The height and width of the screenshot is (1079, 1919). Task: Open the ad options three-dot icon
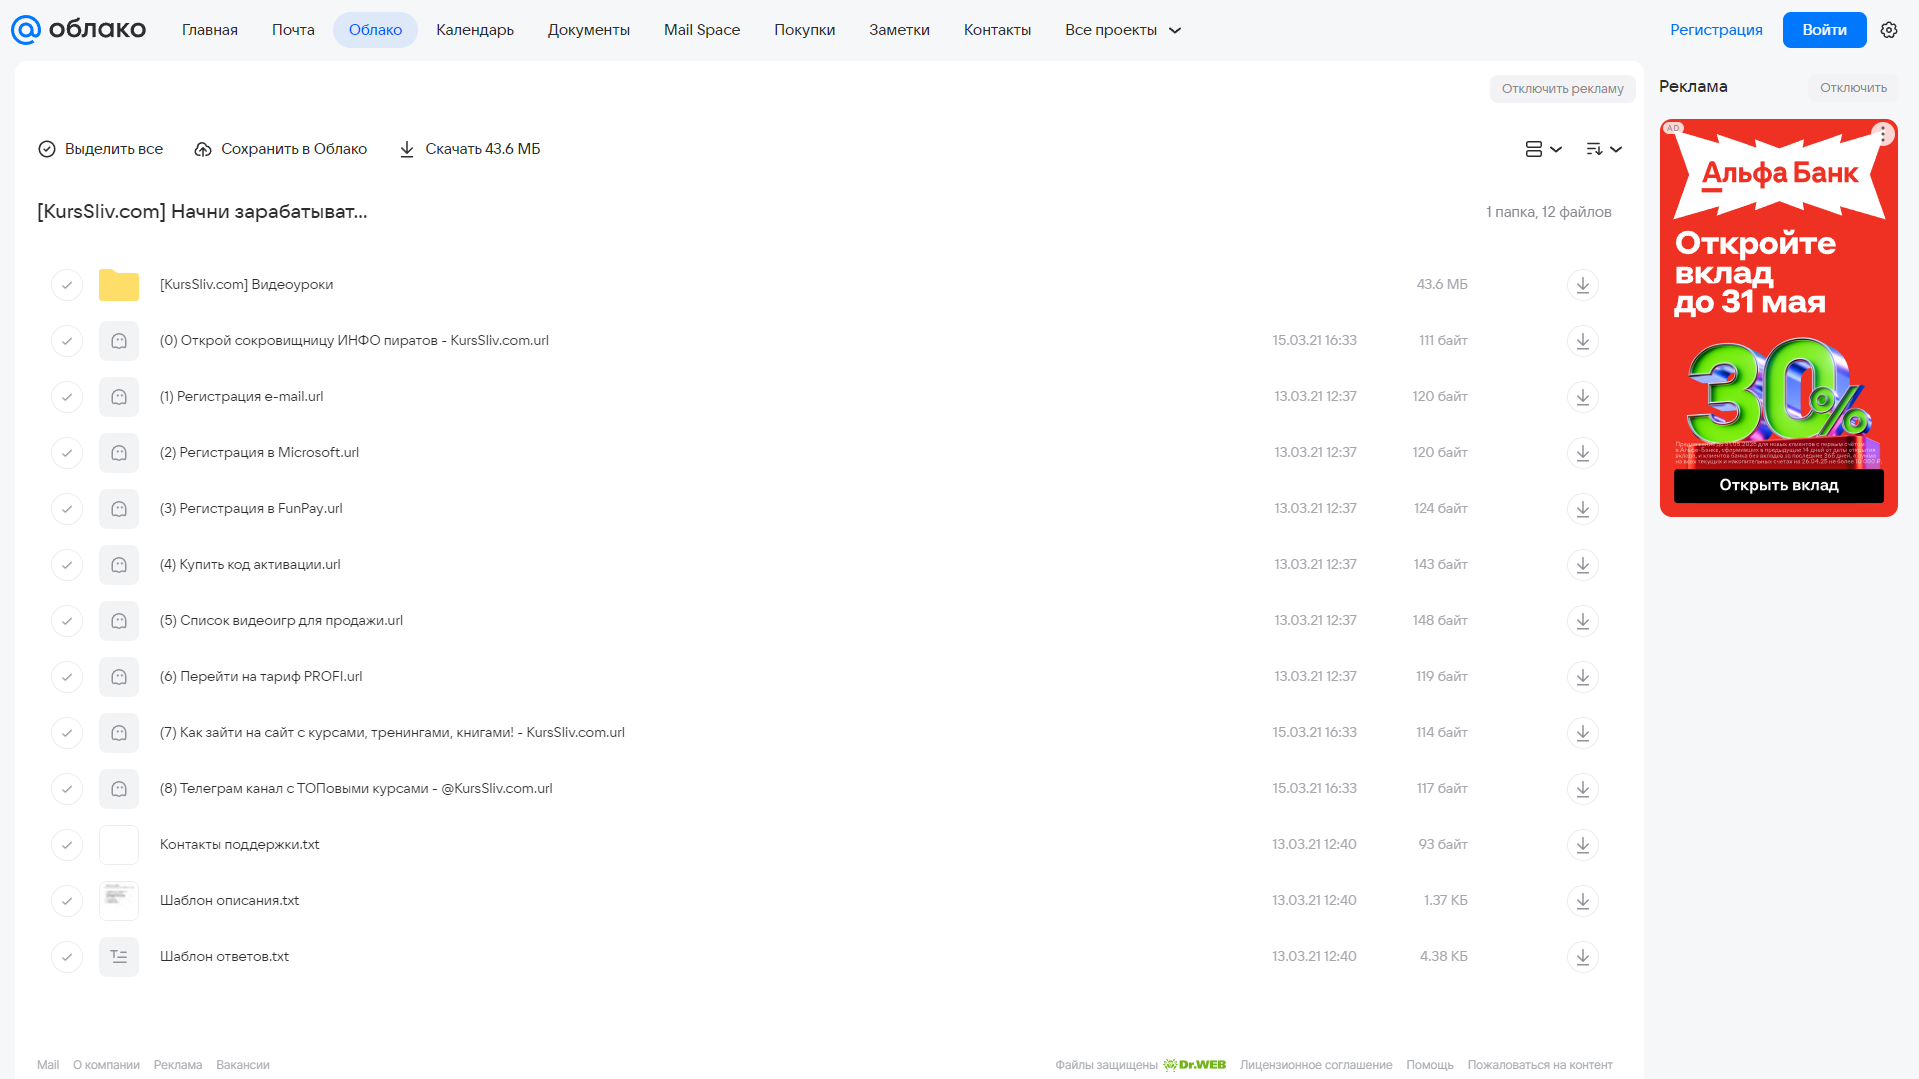point(1882,134)
